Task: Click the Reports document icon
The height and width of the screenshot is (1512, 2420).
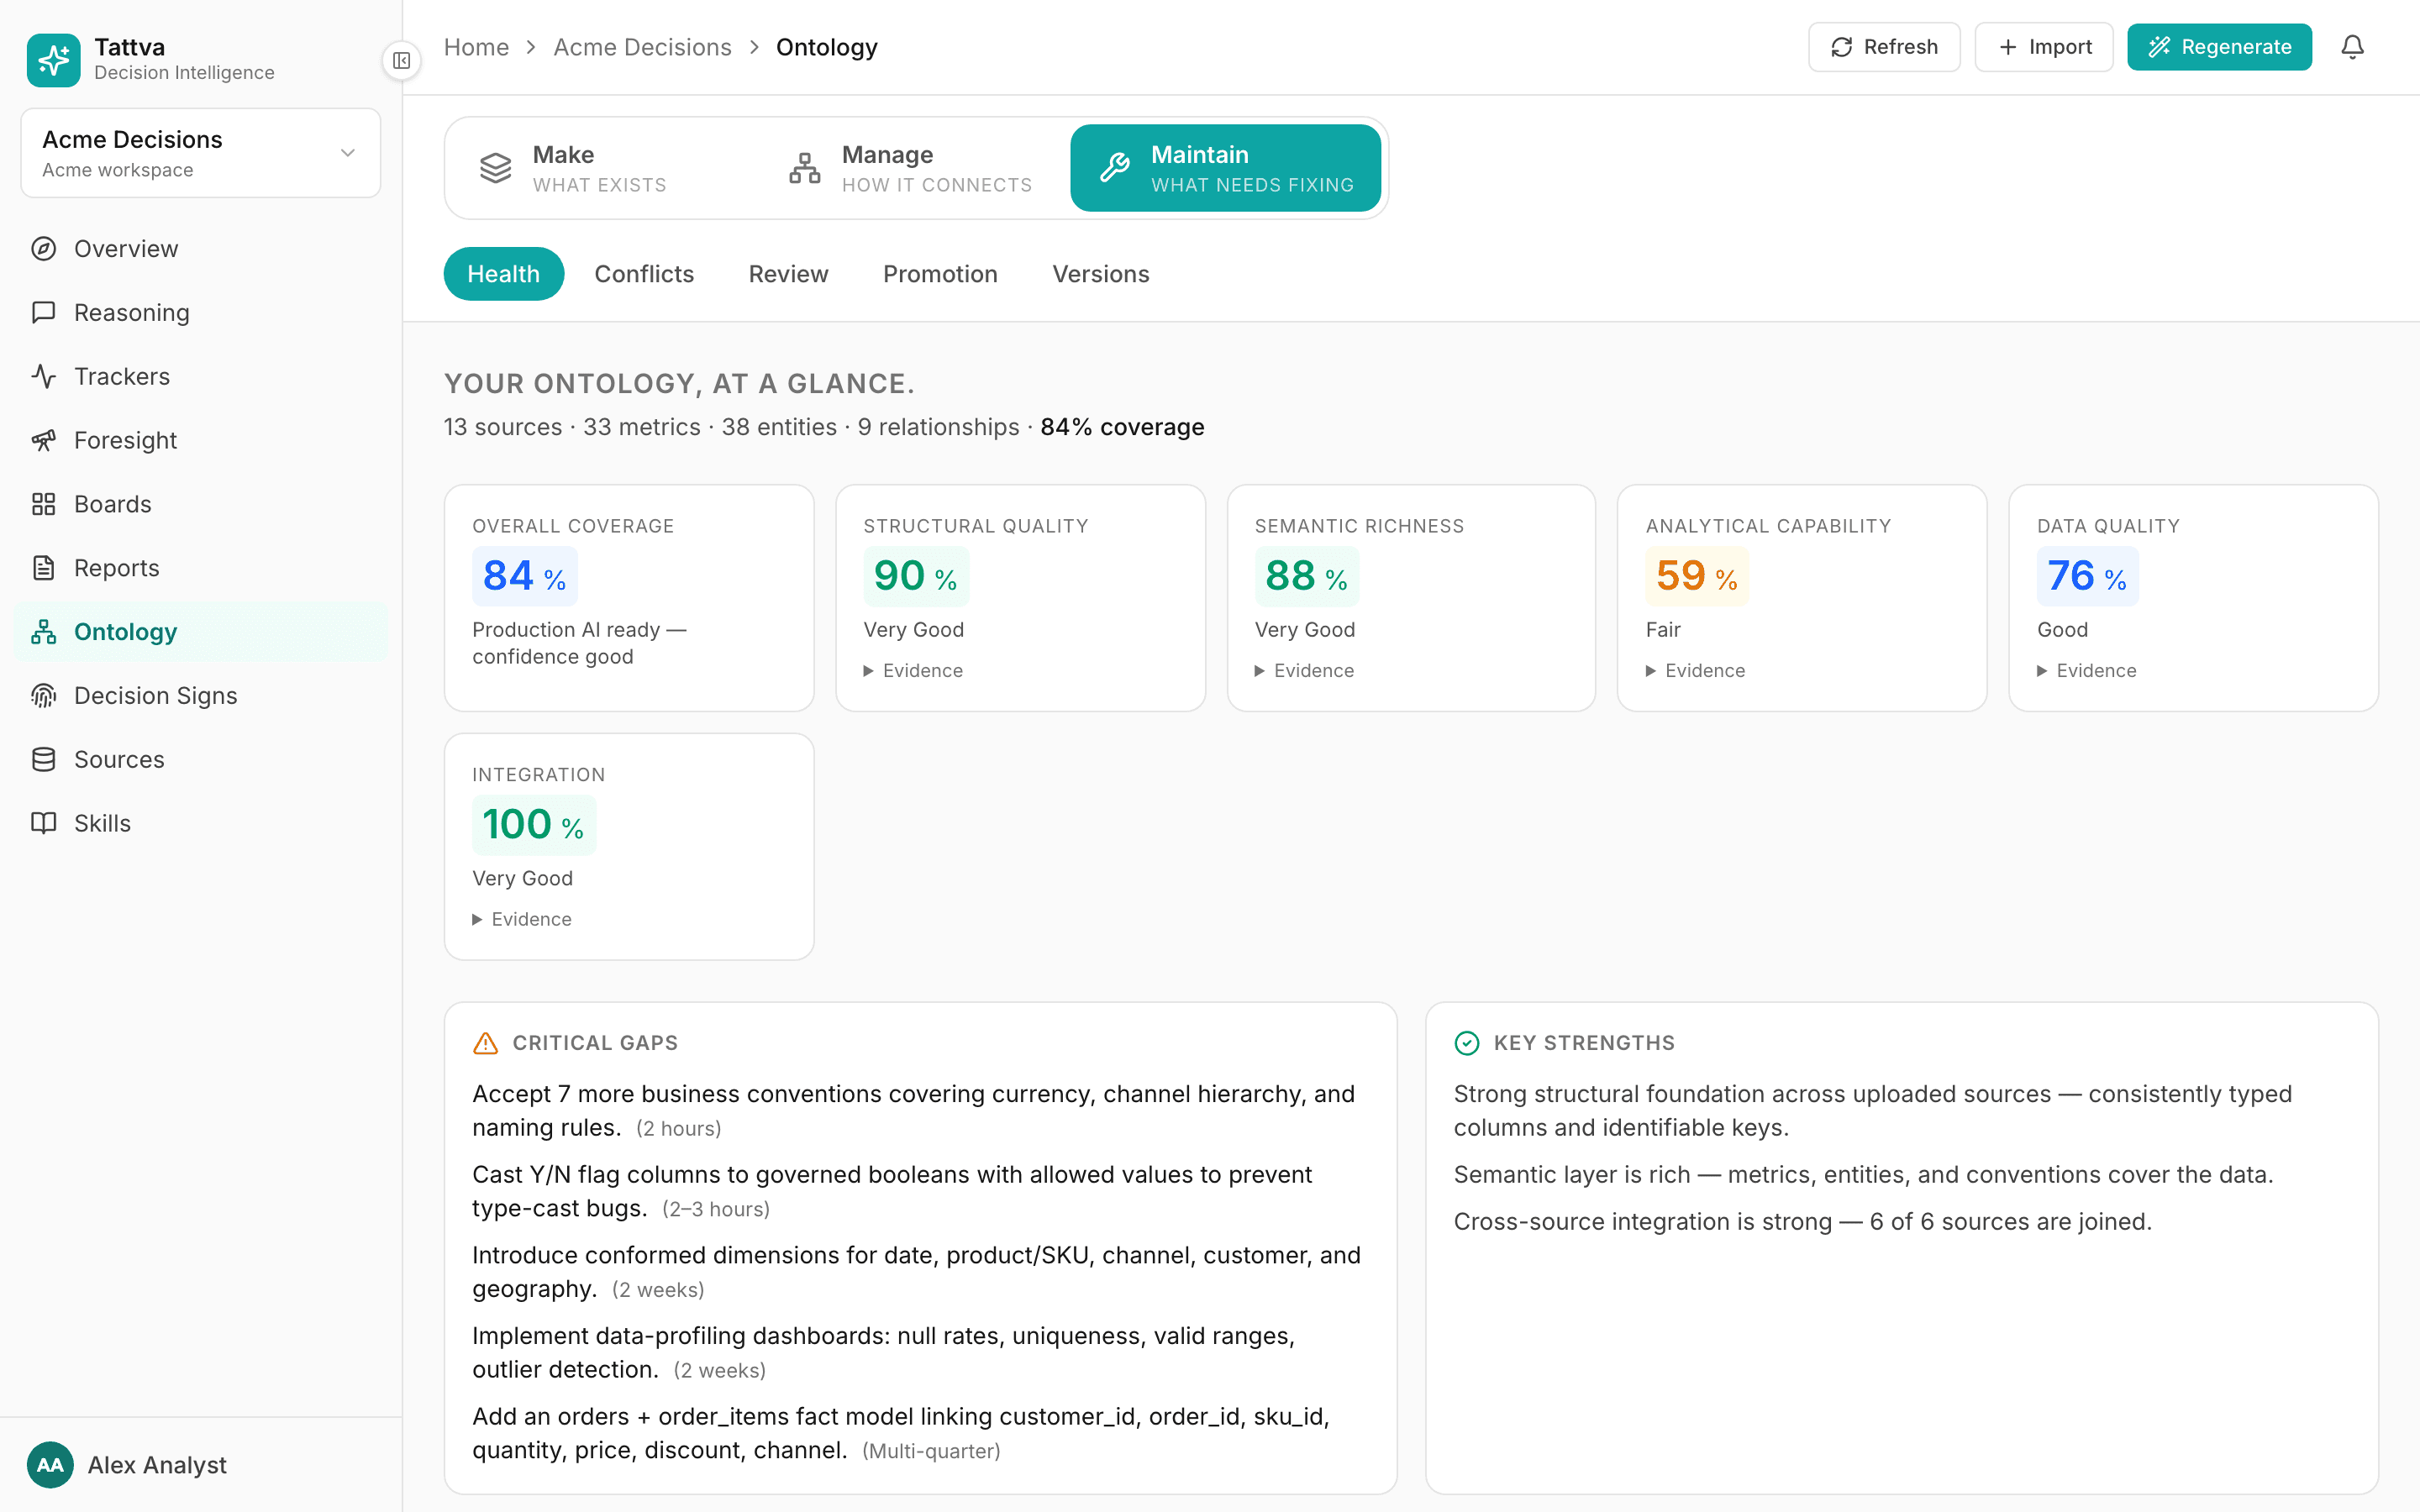Action: [x=44, y=568]
